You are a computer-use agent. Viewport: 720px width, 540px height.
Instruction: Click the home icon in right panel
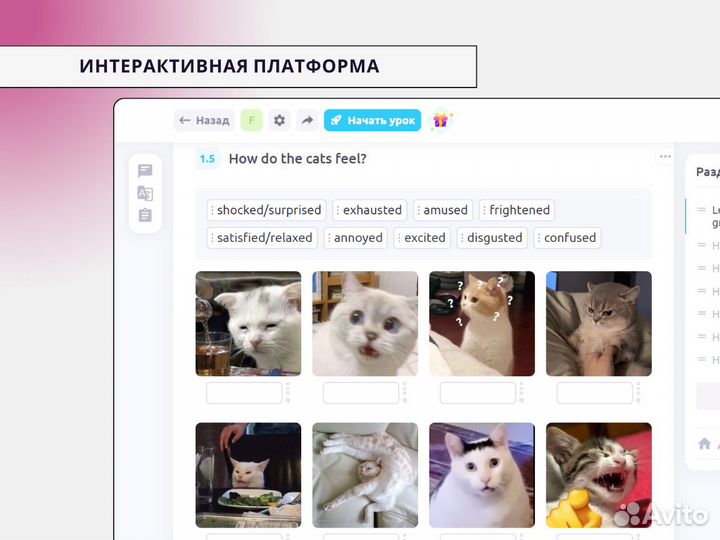[x=704, y=443]
